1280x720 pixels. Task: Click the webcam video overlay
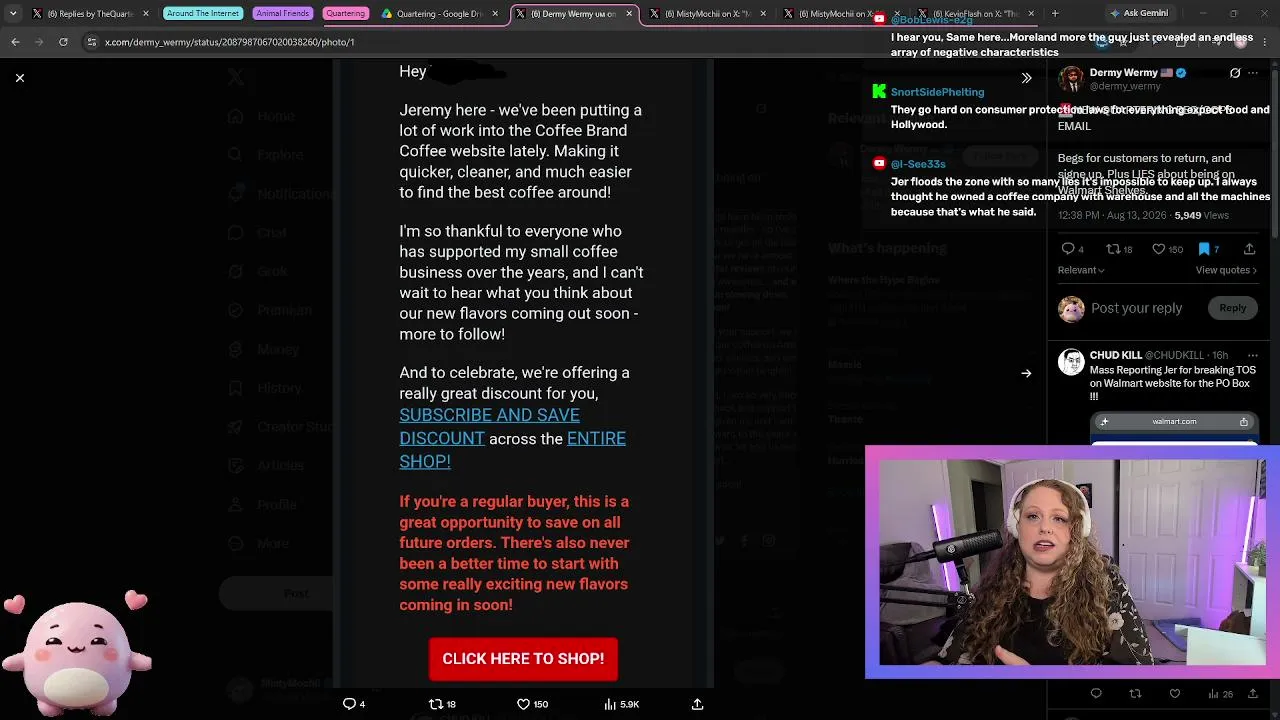click(x=1072, y=562)
